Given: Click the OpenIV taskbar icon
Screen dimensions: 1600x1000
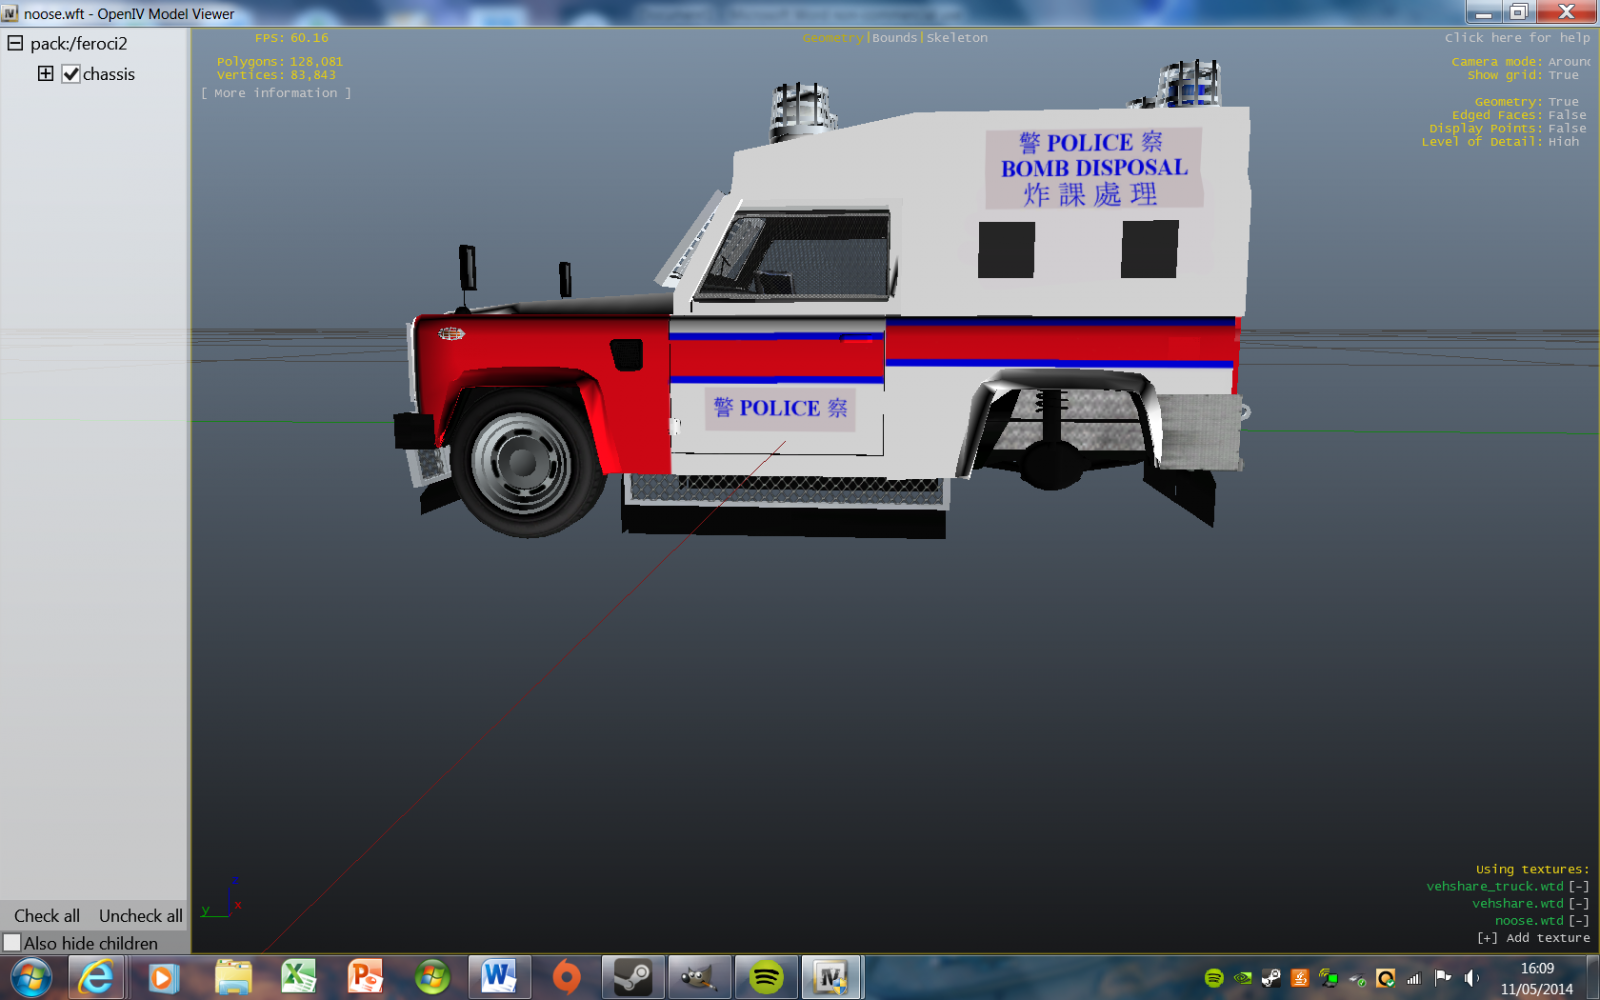Looking at the screenshot, I should [x=831, y=977].
